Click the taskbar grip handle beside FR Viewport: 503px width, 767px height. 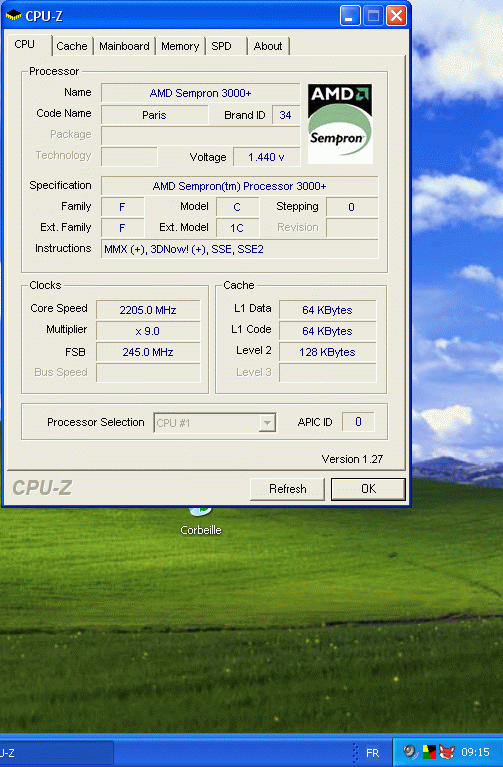[x=356, y=752]
